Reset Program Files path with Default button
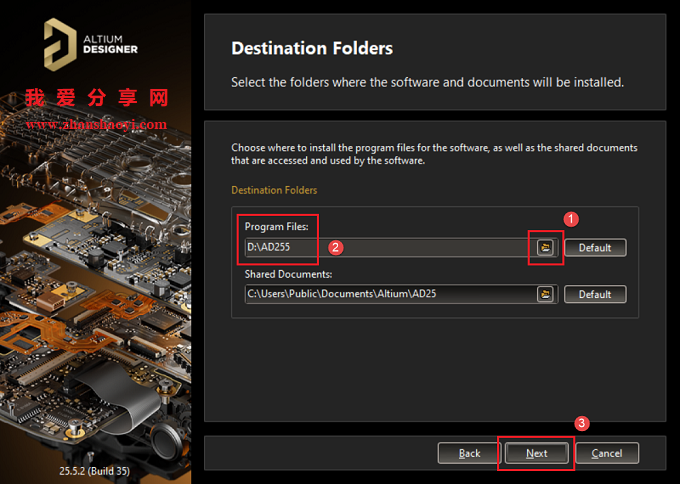The width and height of the screenshot is (680, 484). (x=595, y=248)
